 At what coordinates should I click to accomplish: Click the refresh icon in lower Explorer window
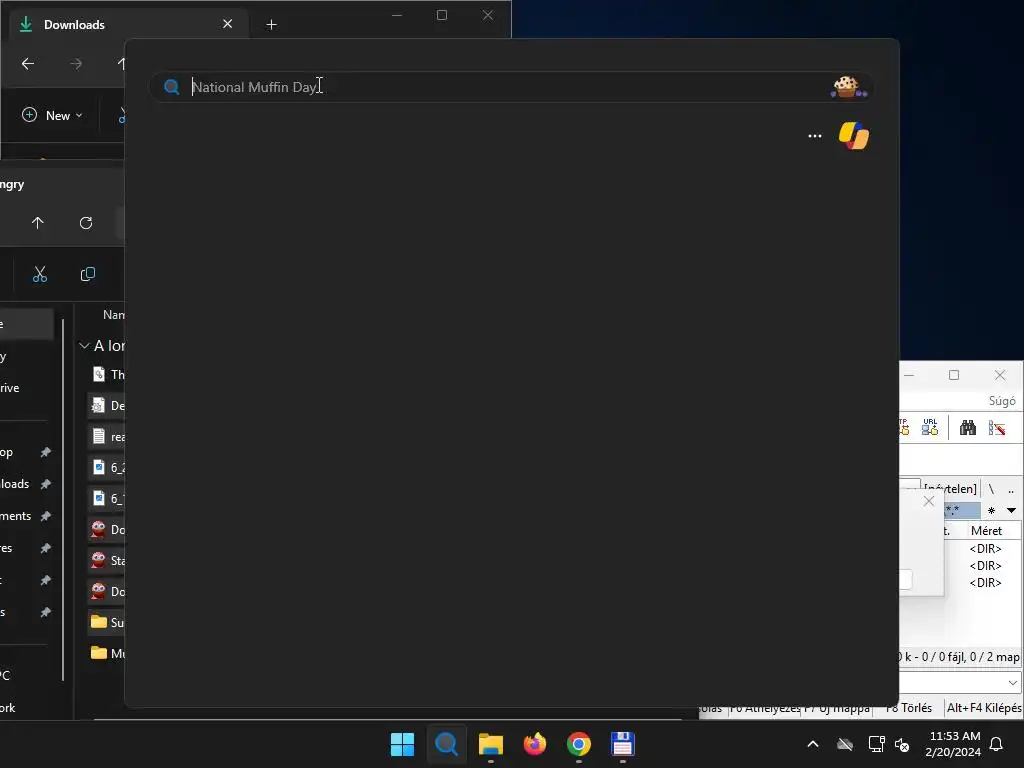tap(86, 223)
